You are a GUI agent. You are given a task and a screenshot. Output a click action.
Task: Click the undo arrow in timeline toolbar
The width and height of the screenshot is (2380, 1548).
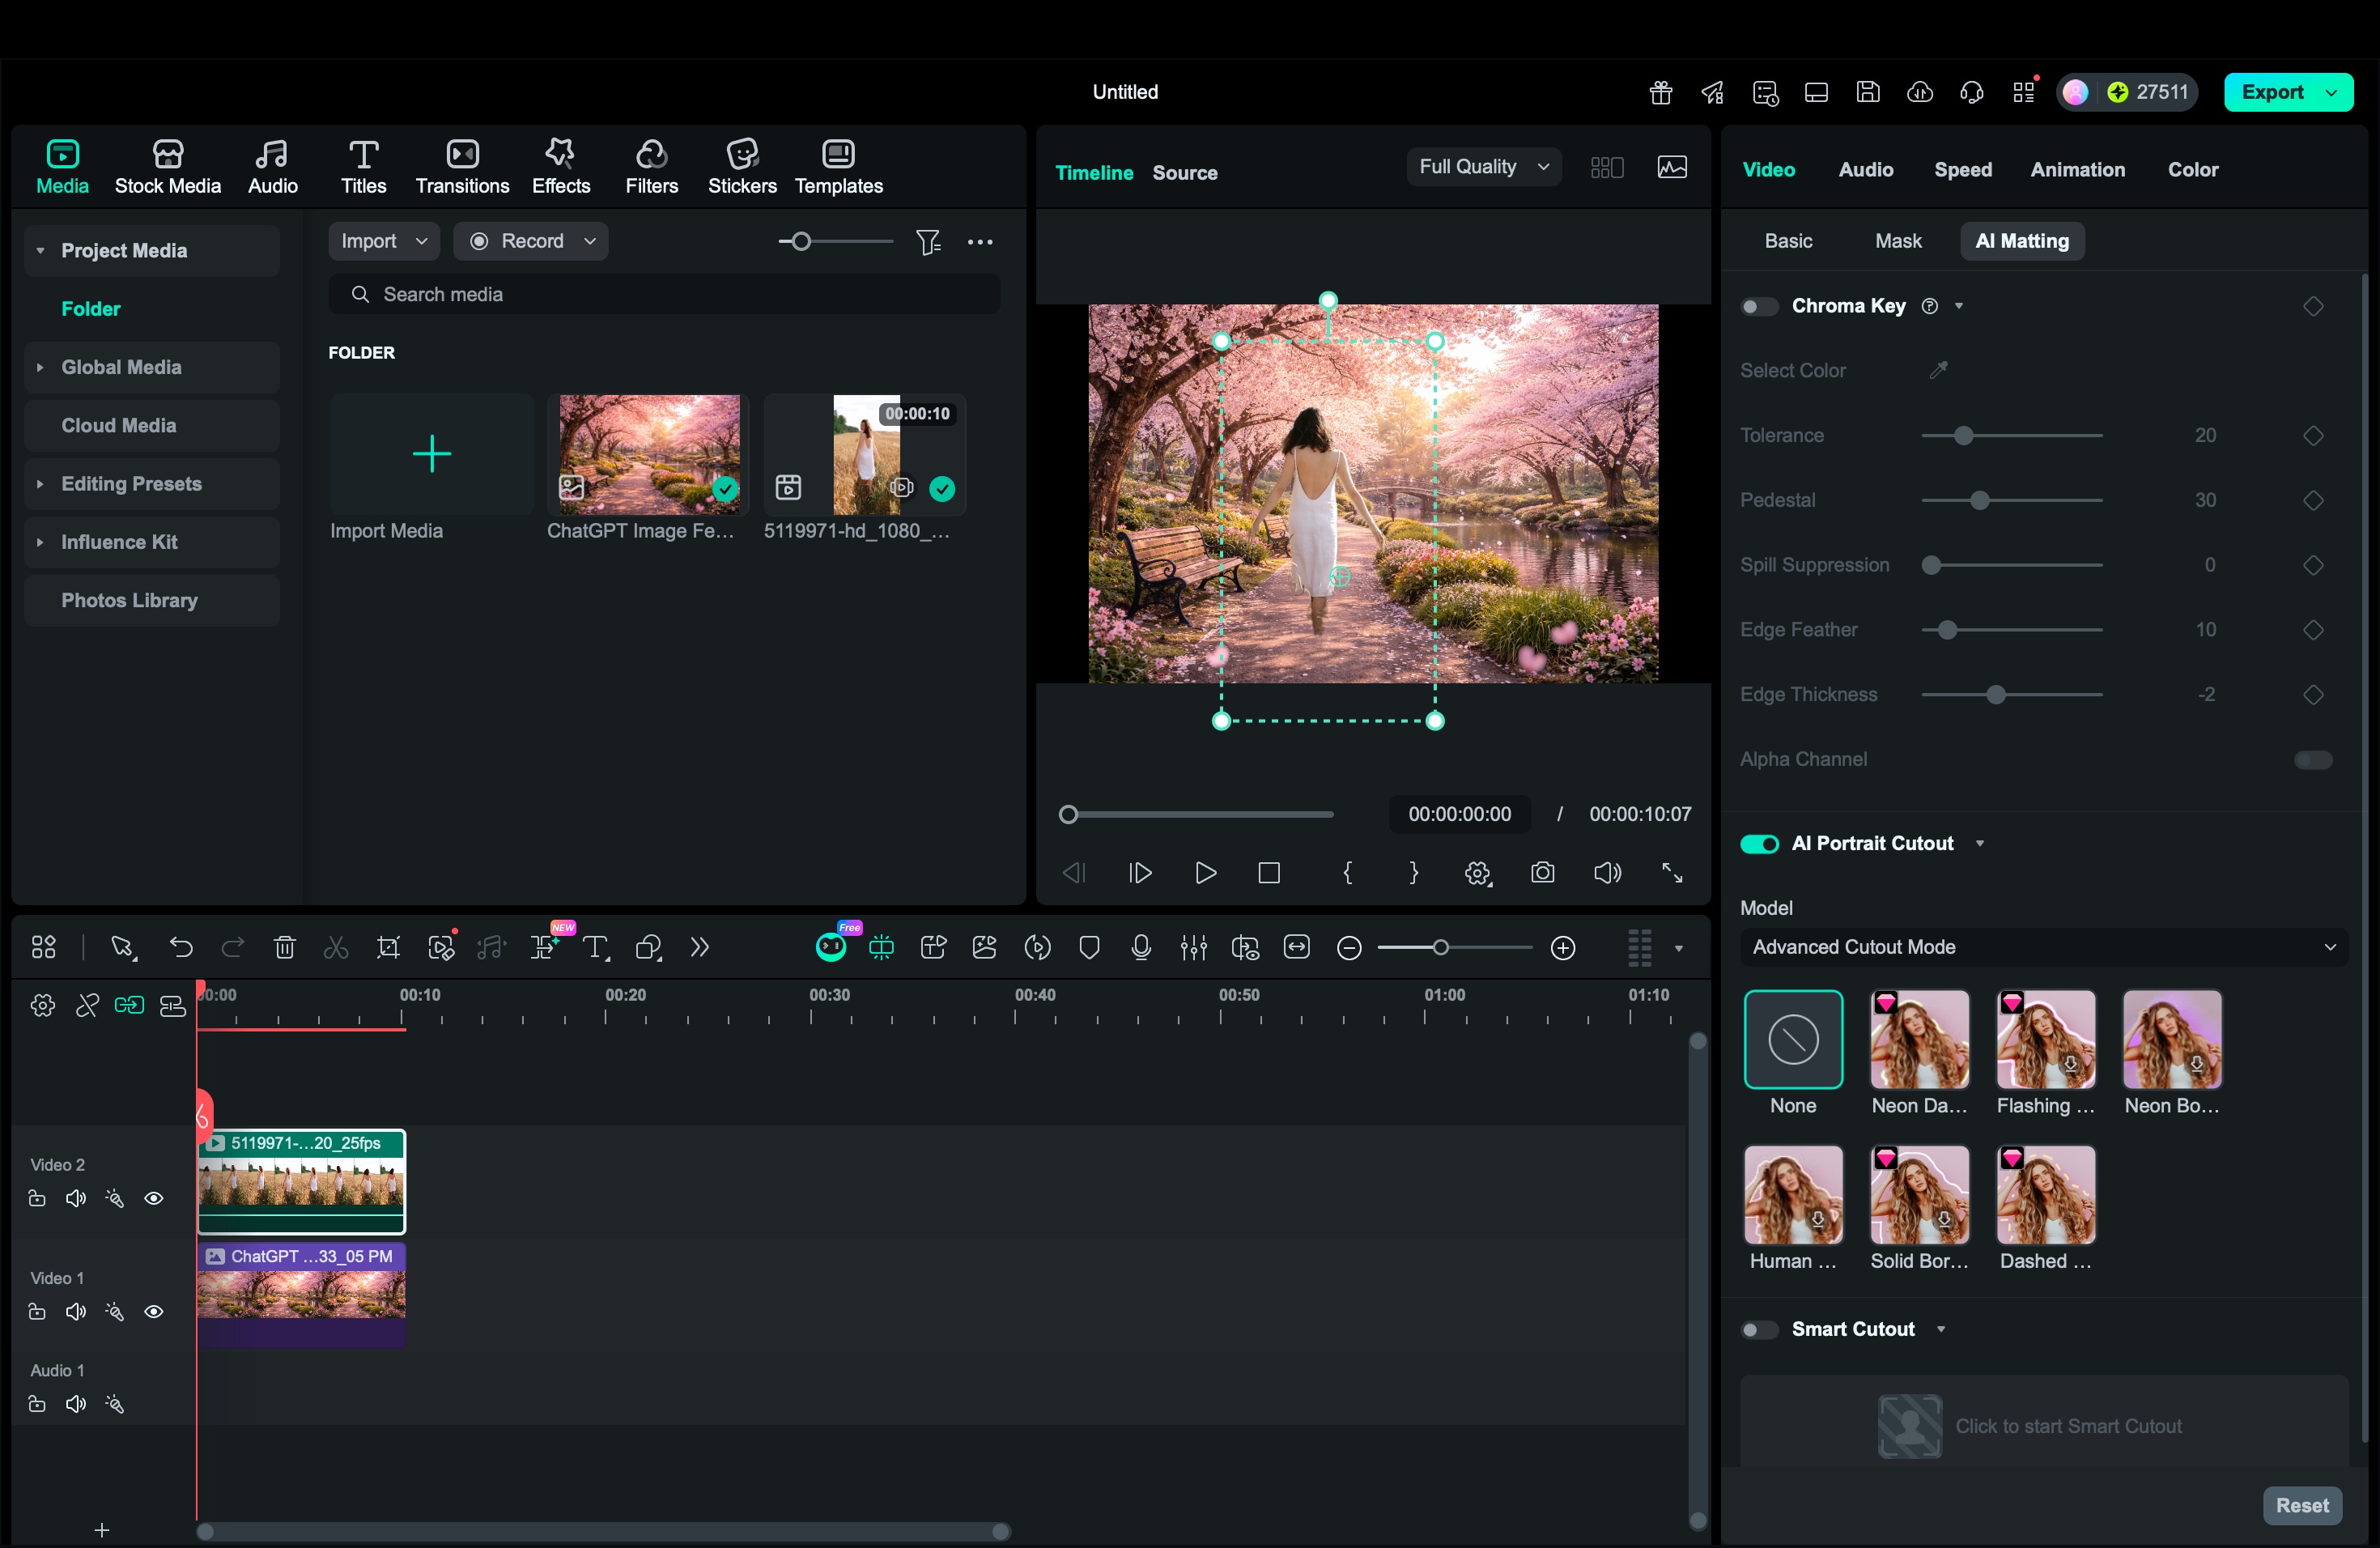(x=181, y=947)
